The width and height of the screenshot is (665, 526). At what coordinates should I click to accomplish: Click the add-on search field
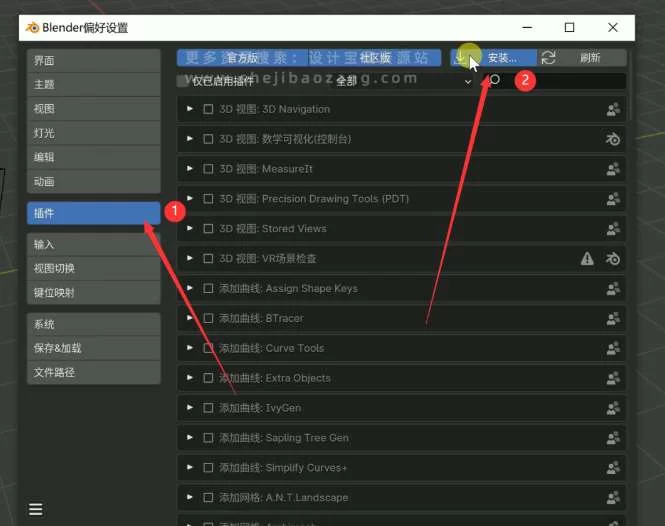(x=560, y=80)
